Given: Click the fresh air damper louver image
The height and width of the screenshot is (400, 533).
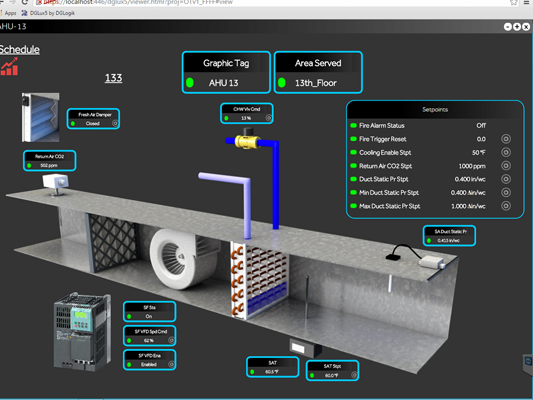Looking at the screenshot, I should 40,117.
